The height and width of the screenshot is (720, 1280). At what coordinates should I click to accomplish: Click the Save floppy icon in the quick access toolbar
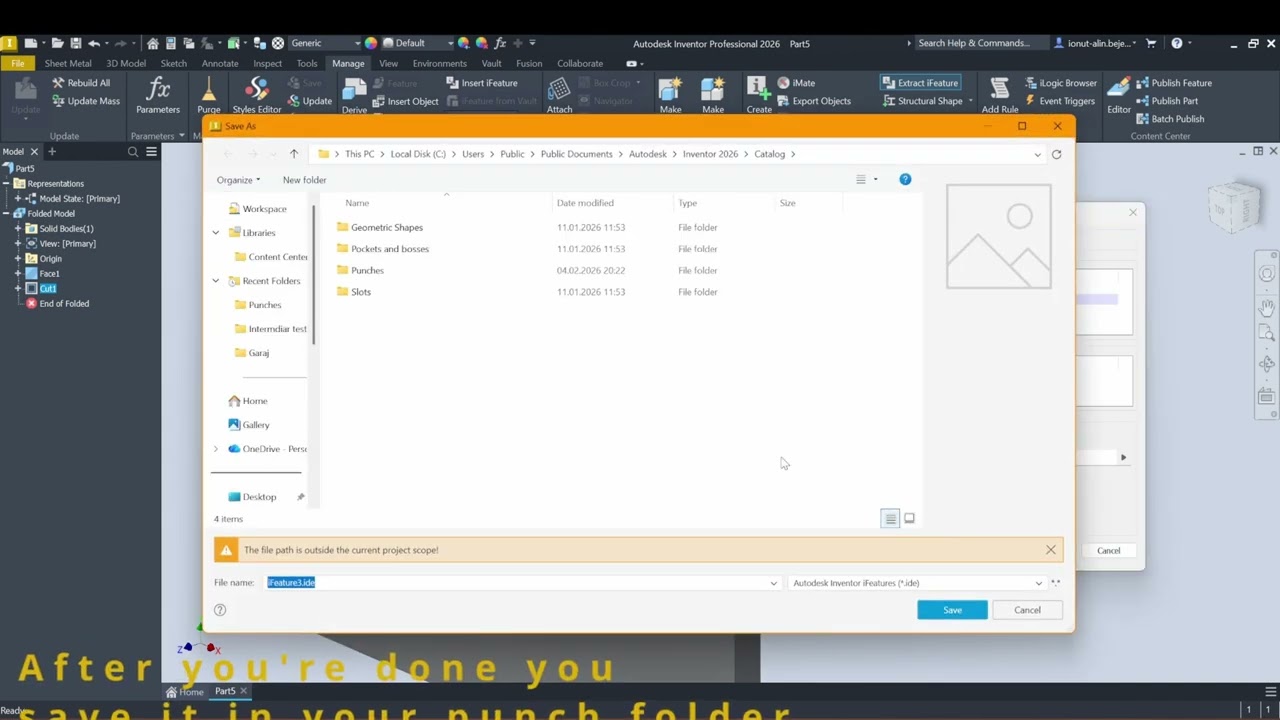[x=75, y=43]
